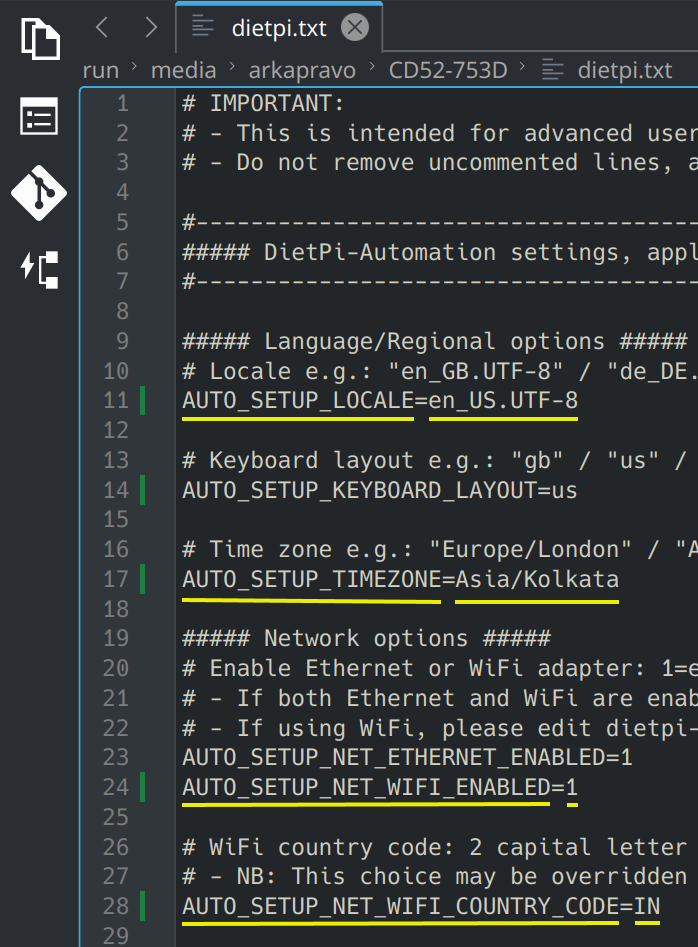Click the green change marker on line 17
Screen dimensions: 698x947
pyautogui.click(x=142, y=579)
